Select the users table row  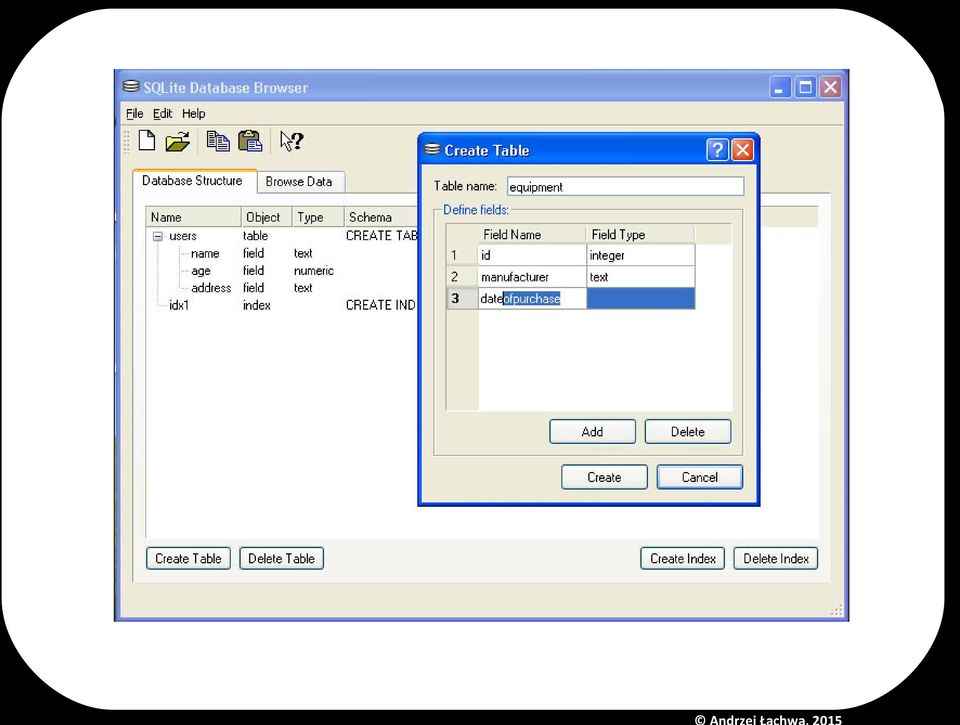[x=282, y=236]
